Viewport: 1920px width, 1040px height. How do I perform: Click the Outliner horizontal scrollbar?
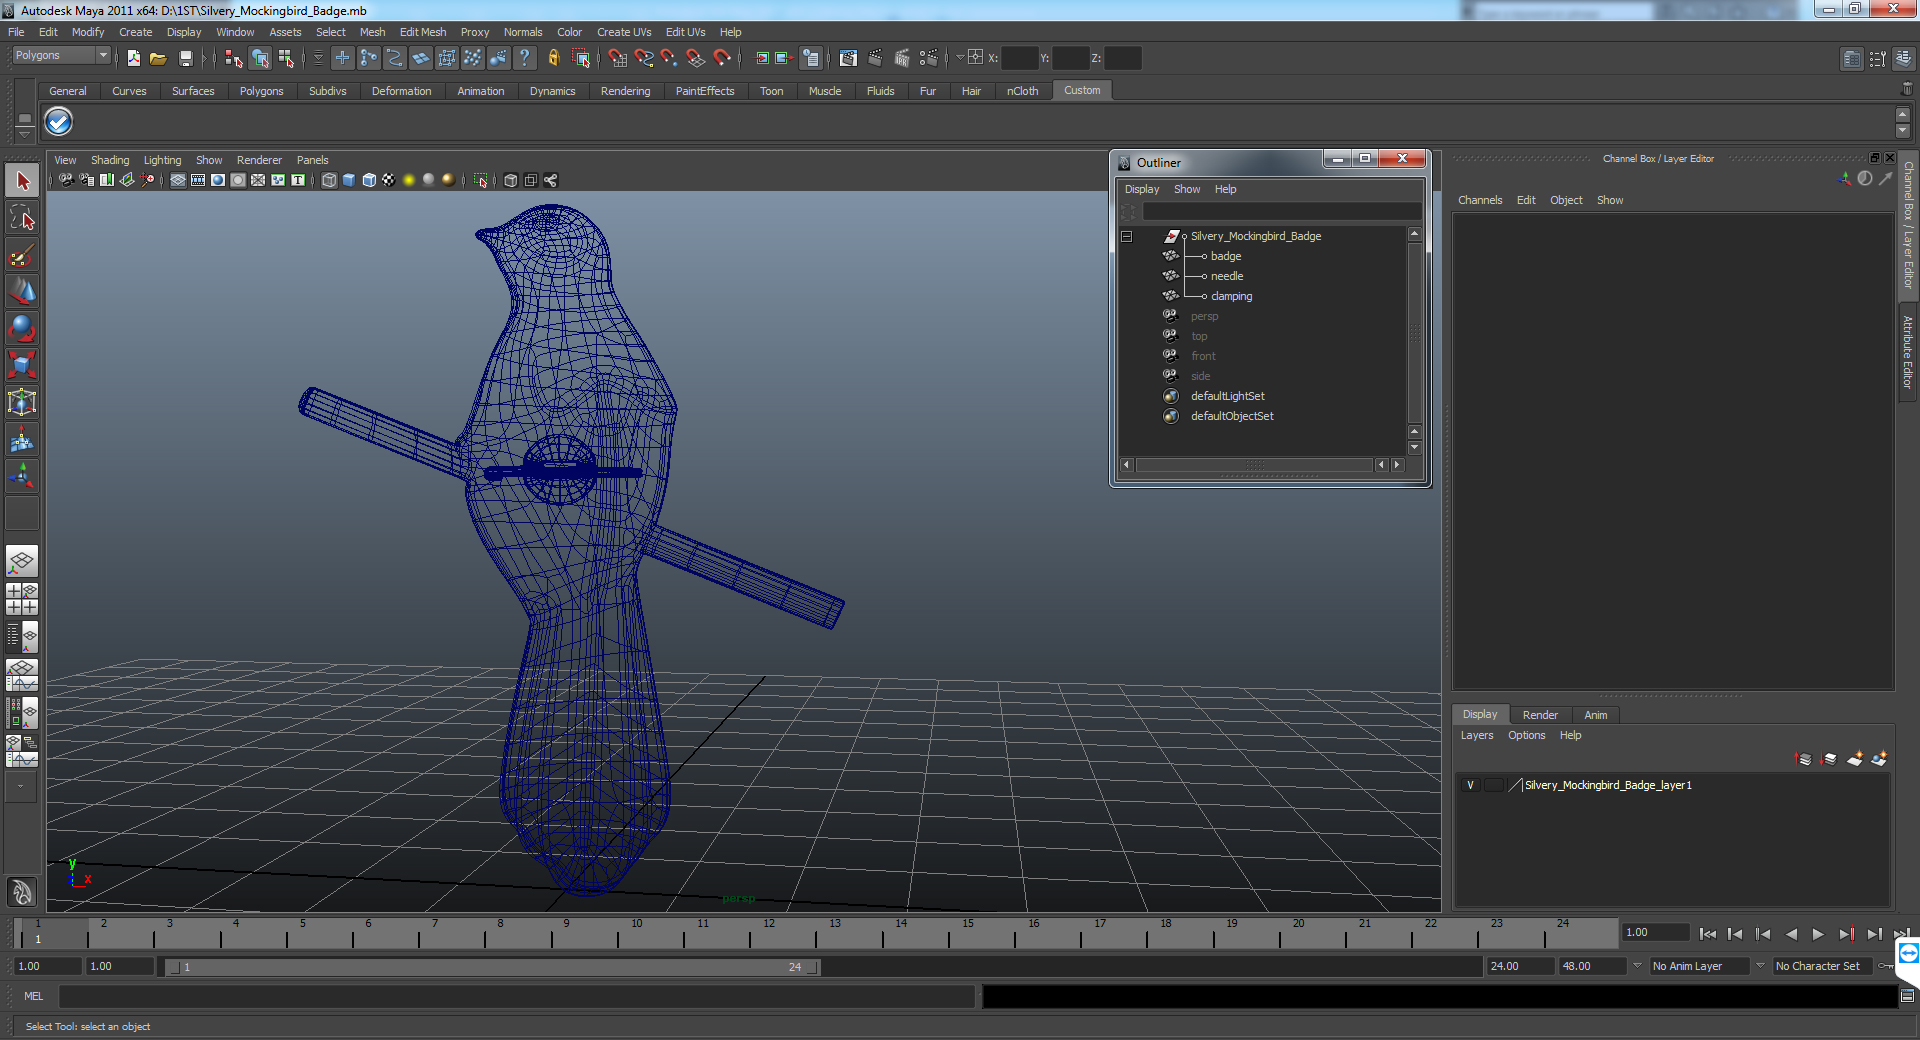pyautogui.click(x=1255, y=465)
